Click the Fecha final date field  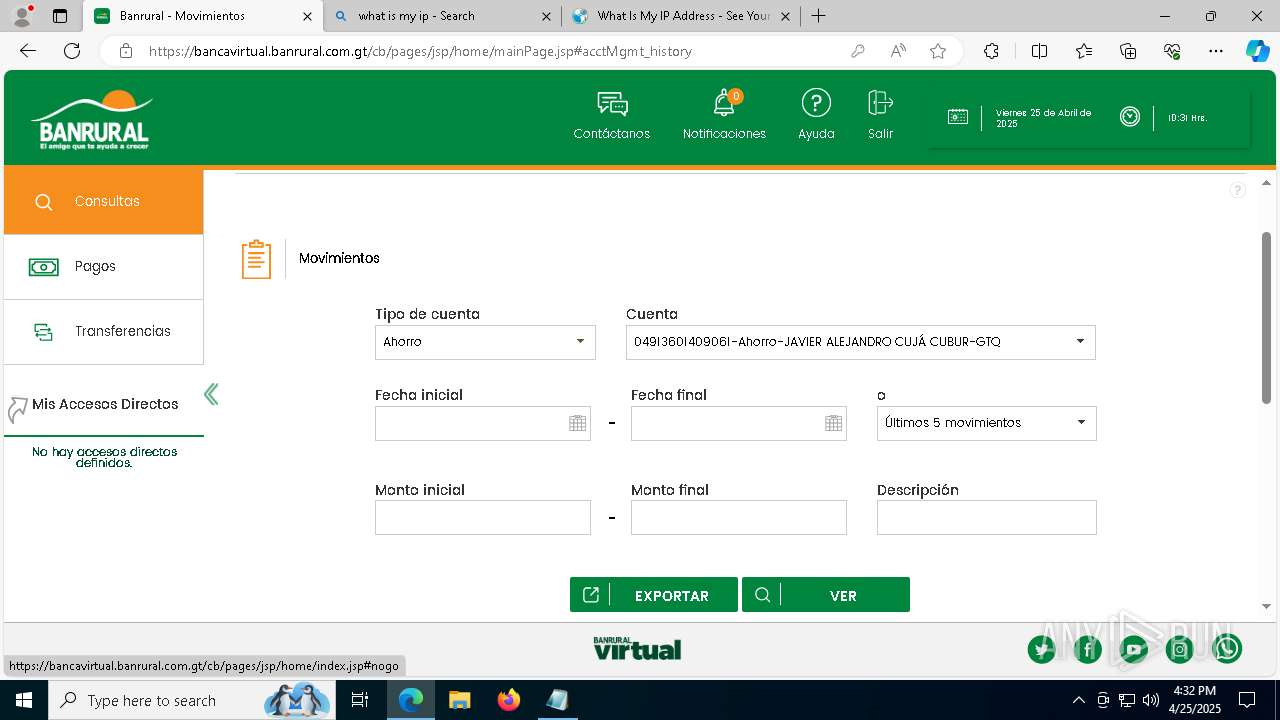click(x=739, y=423)
